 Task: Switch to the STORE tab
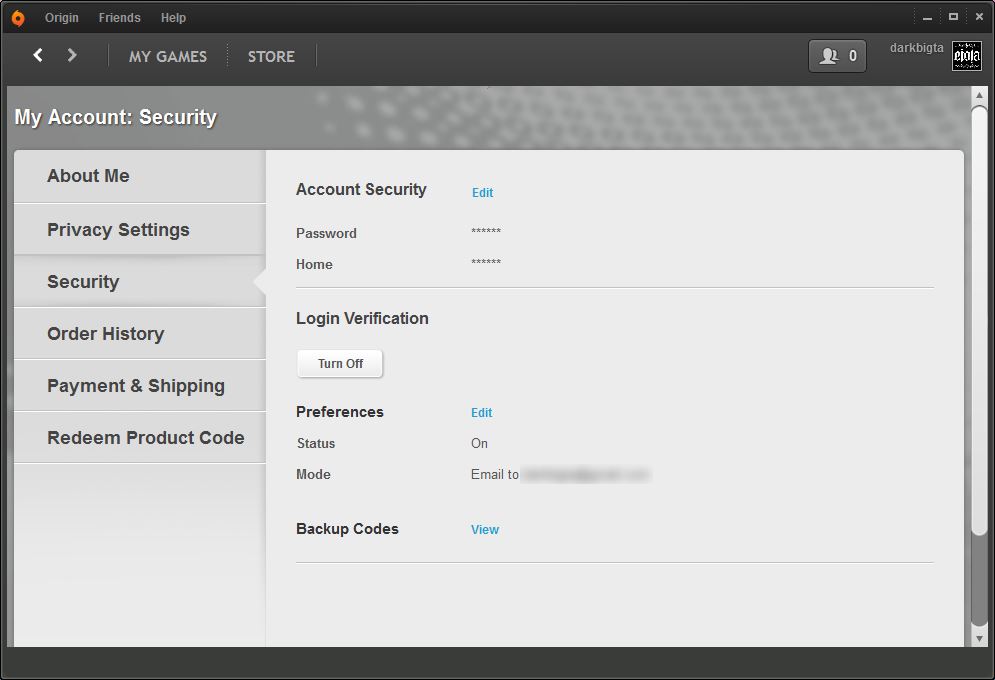tap(271, 56)
